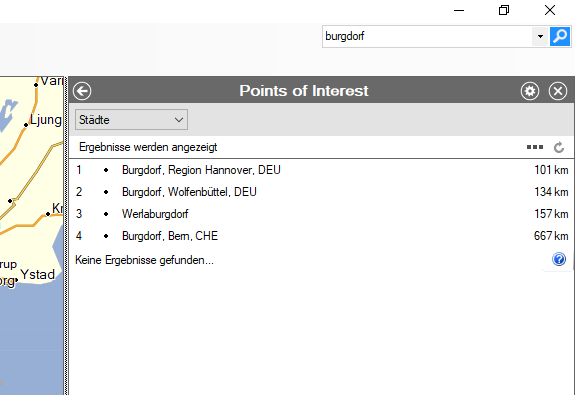
Task: Close the Points of Interest panel
Action: tap(558, 91)
